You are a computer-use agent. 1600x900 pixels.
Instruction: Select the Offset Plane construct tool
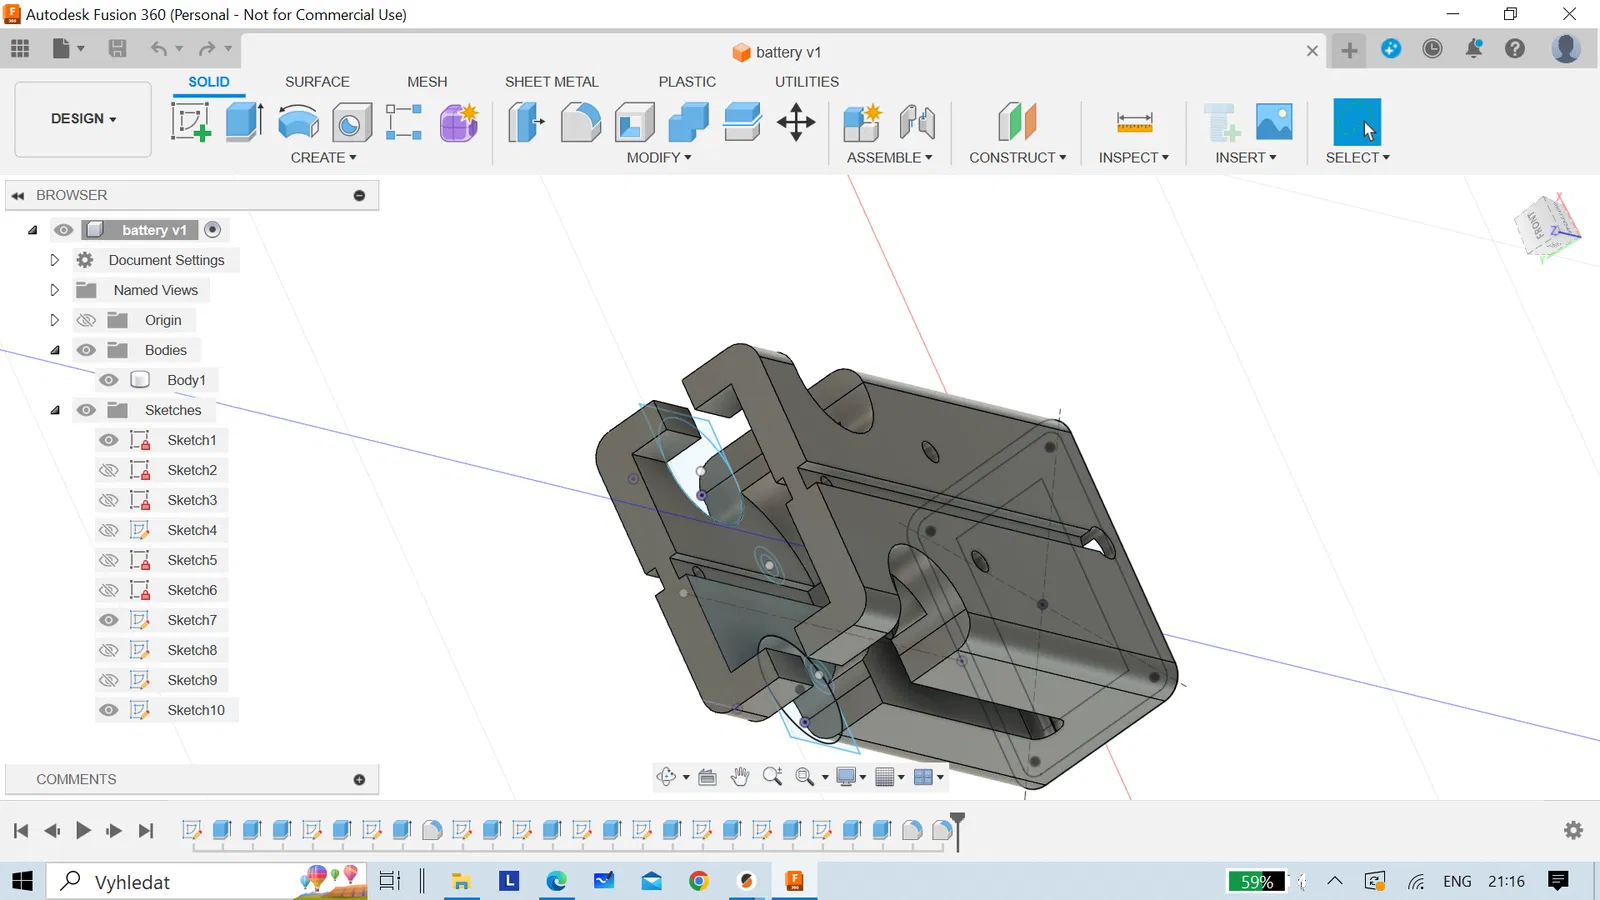1017,122
